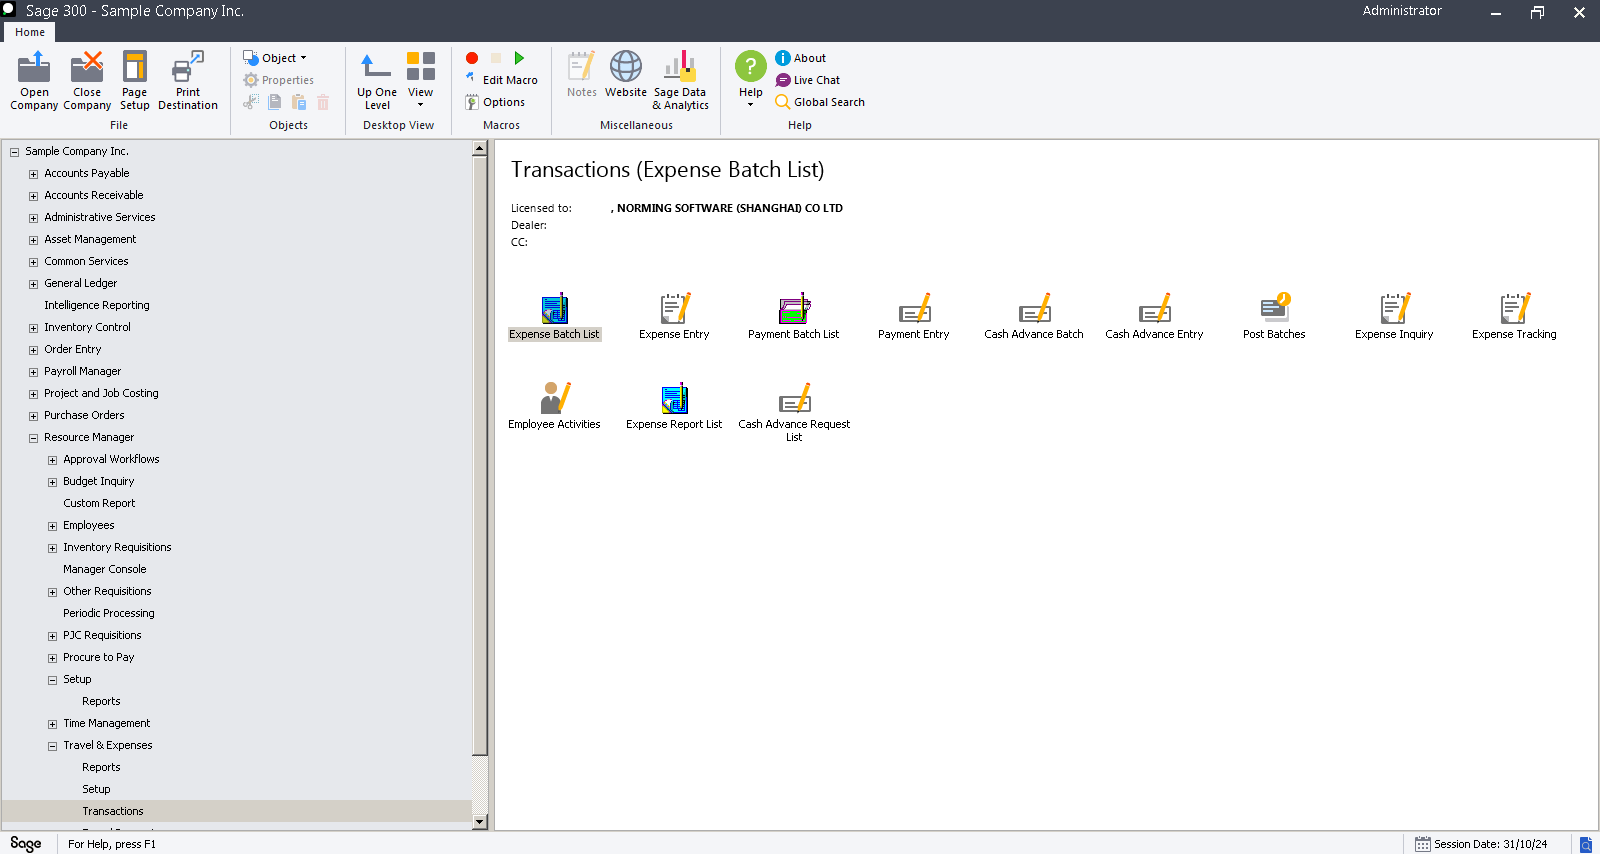Collapse the Resource Manager tree node

tap(33, 438)
